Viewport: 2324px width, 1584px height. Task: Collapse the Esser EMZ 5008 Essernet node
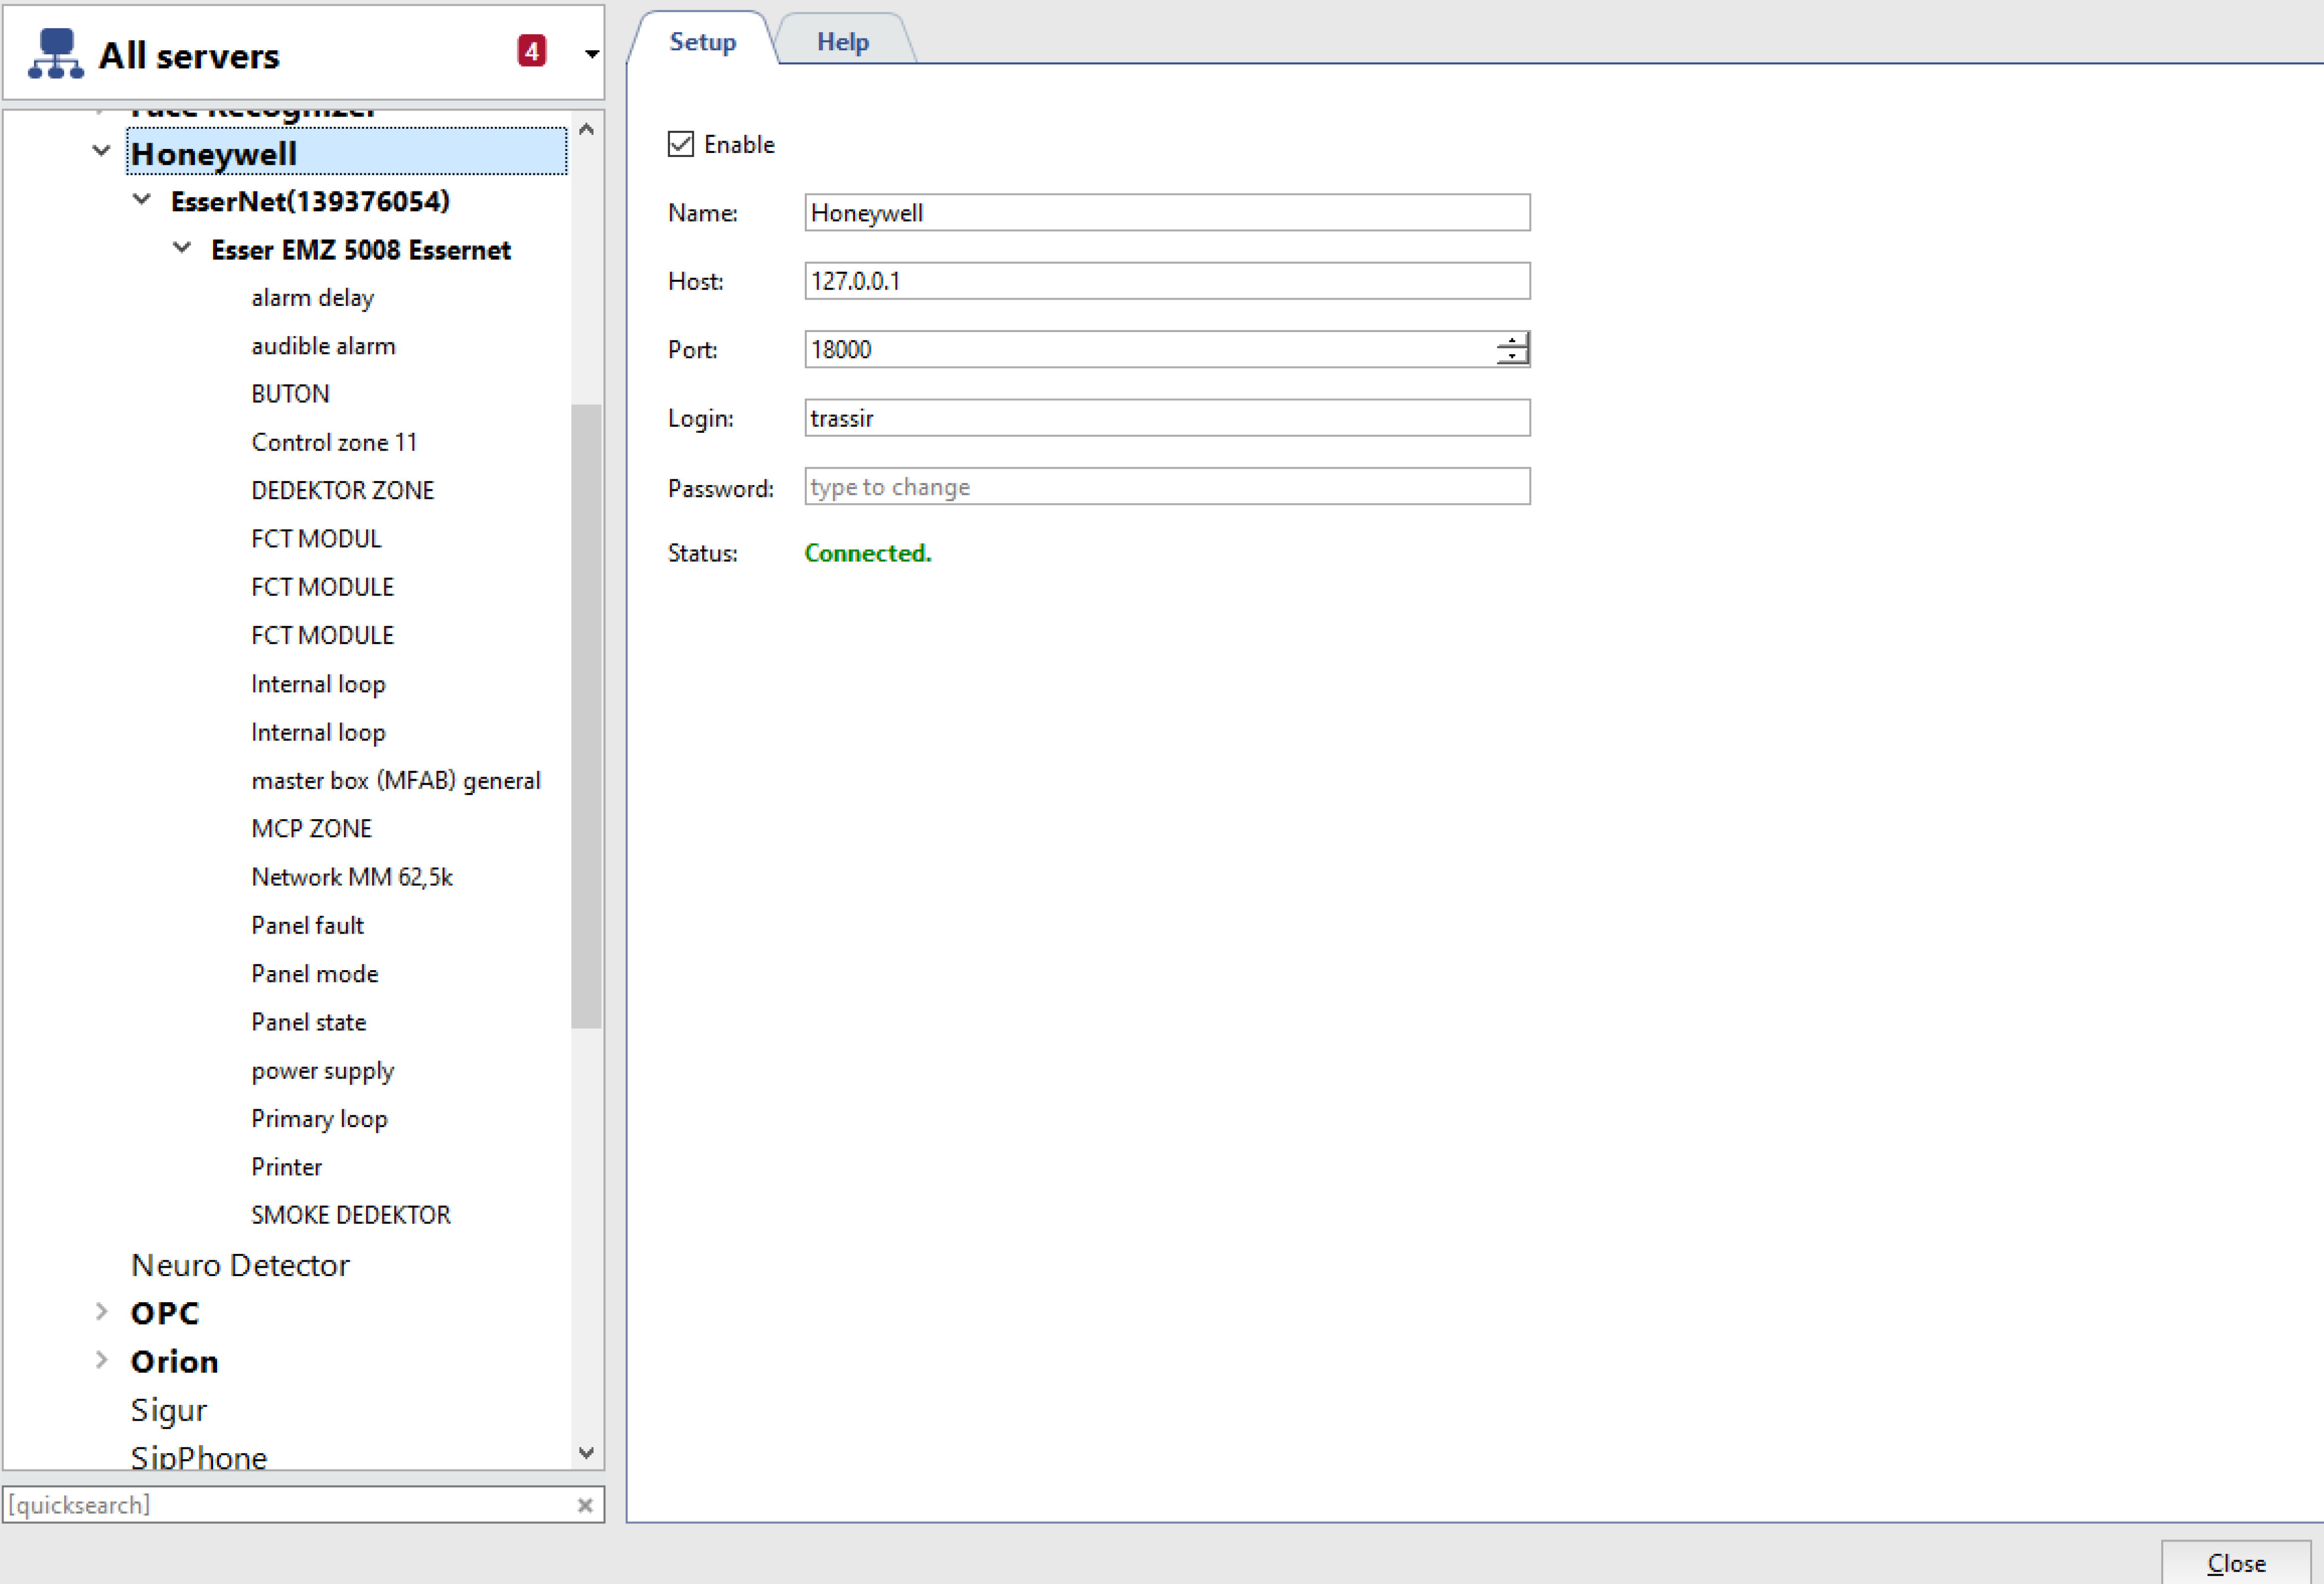pyautogui.click(x=182, y=247)
